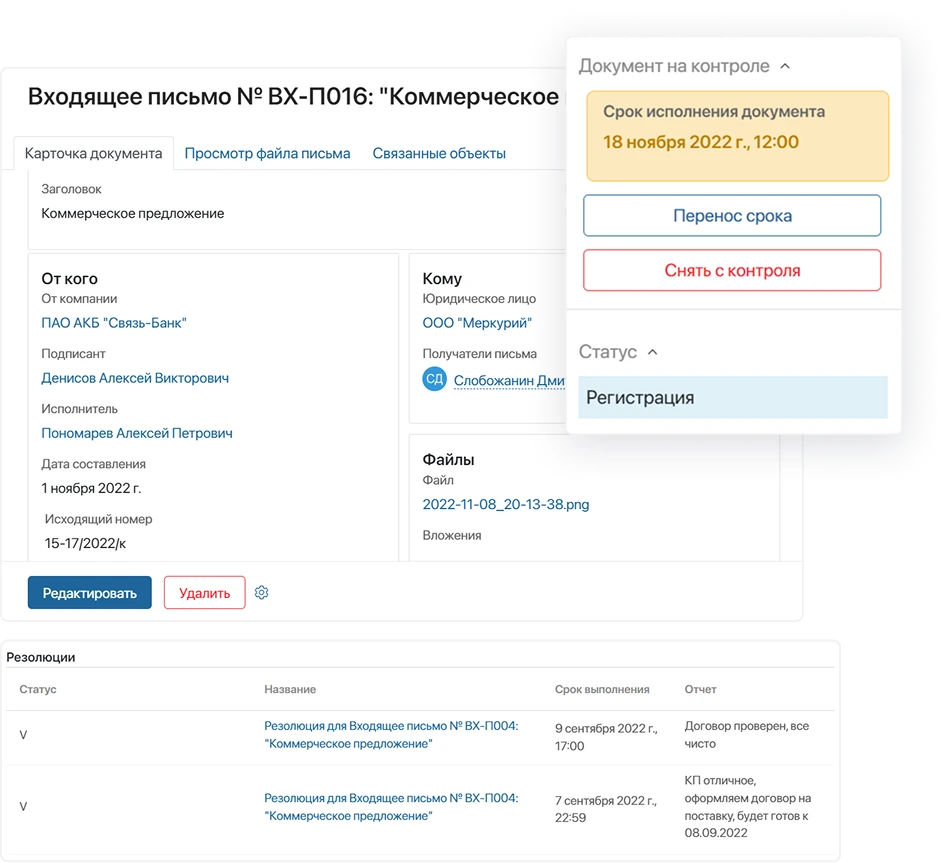The height and width of the screenshot is (863, 949).
Task: Open the file 2022-11-08_20-13-38.png
Action: (x=505, y=505)
